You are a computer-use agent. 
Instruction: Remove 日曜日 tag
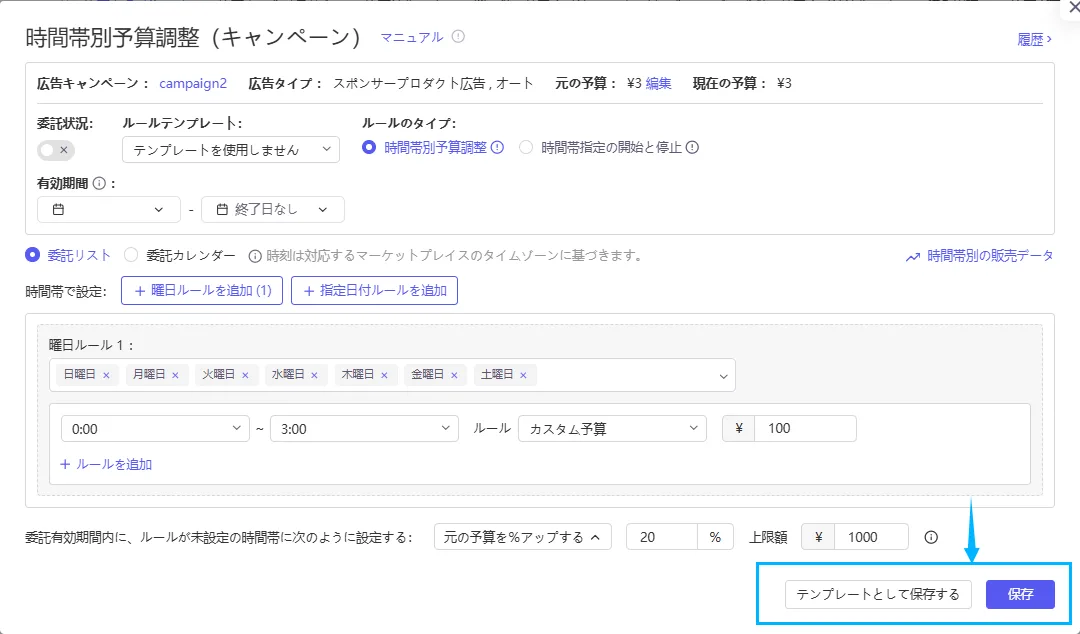pyautogui.click(x=106, y=375)
